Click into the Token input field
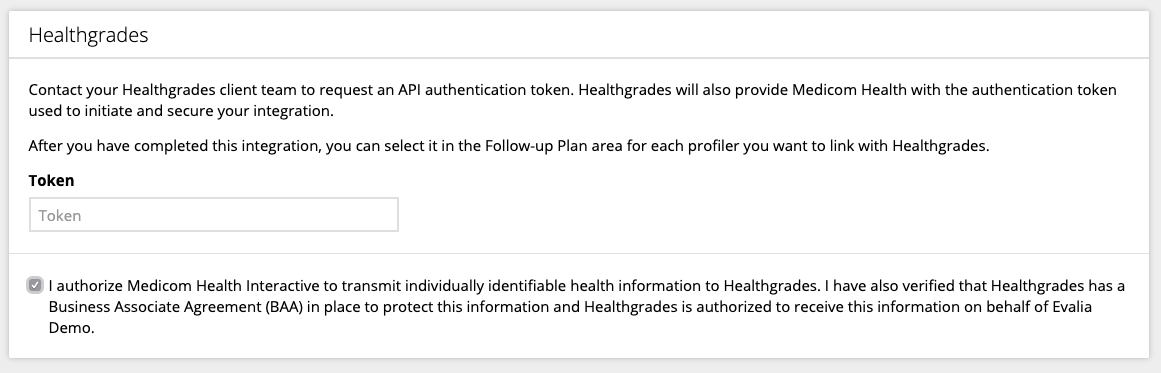This screenshot has height=373, width=1161. [213, 215]
